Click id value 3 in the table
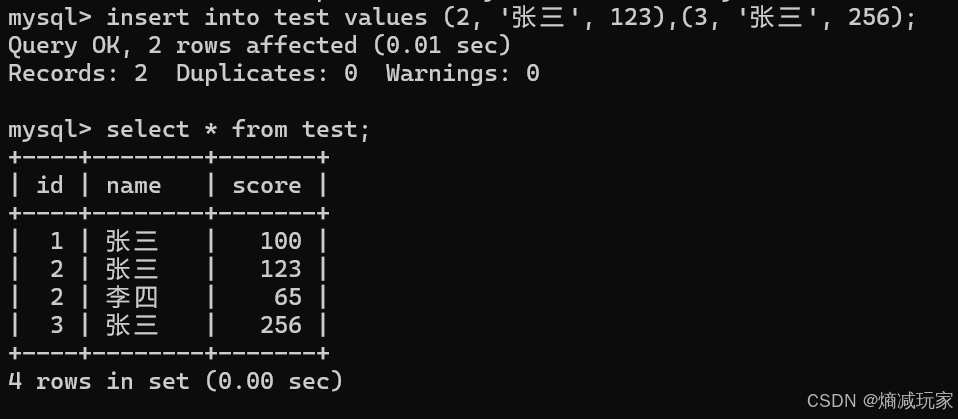Screen dimensions: 958x419 [56, 325]
